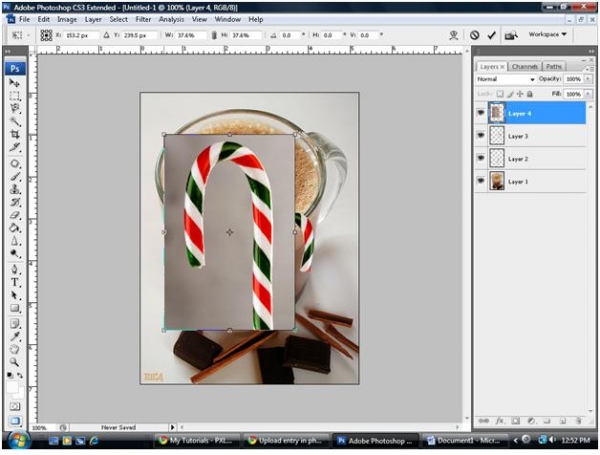Toggle lock image pixels brush icon
The width and height of the screenshot is (600, 455).
click(510, 94)
